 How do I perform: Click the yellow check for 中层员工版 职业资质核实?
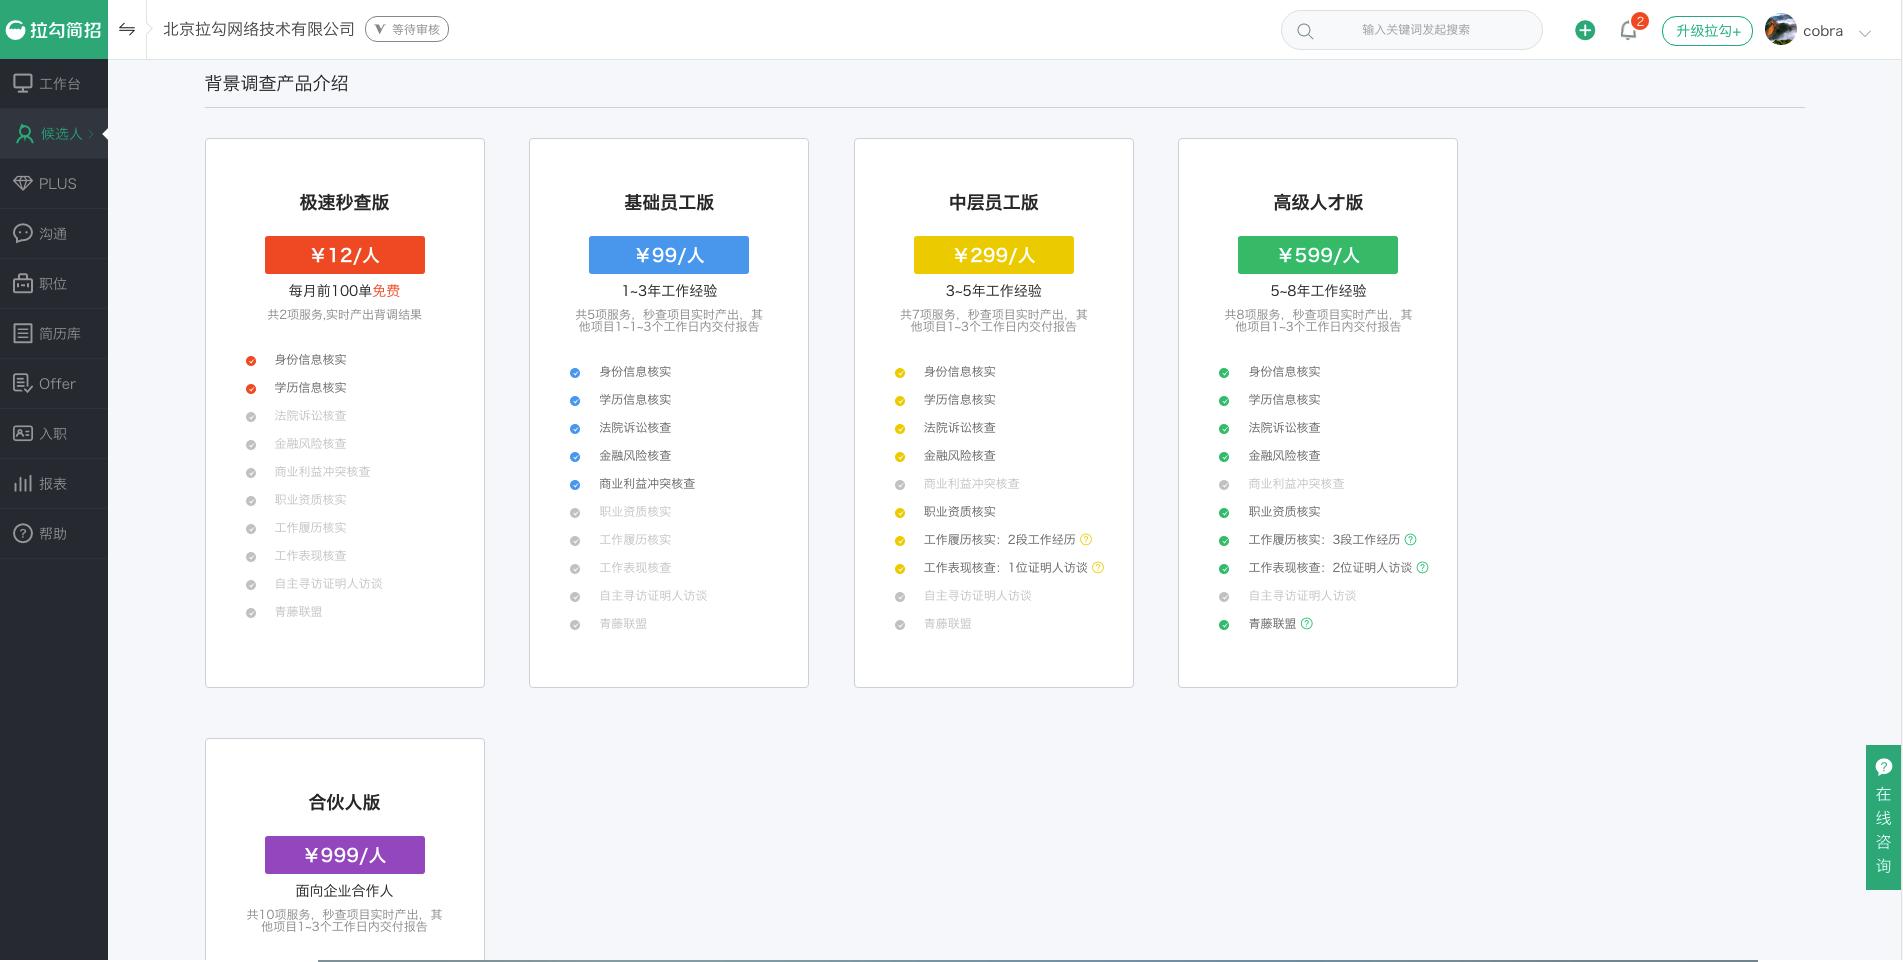tap(900, 513)
